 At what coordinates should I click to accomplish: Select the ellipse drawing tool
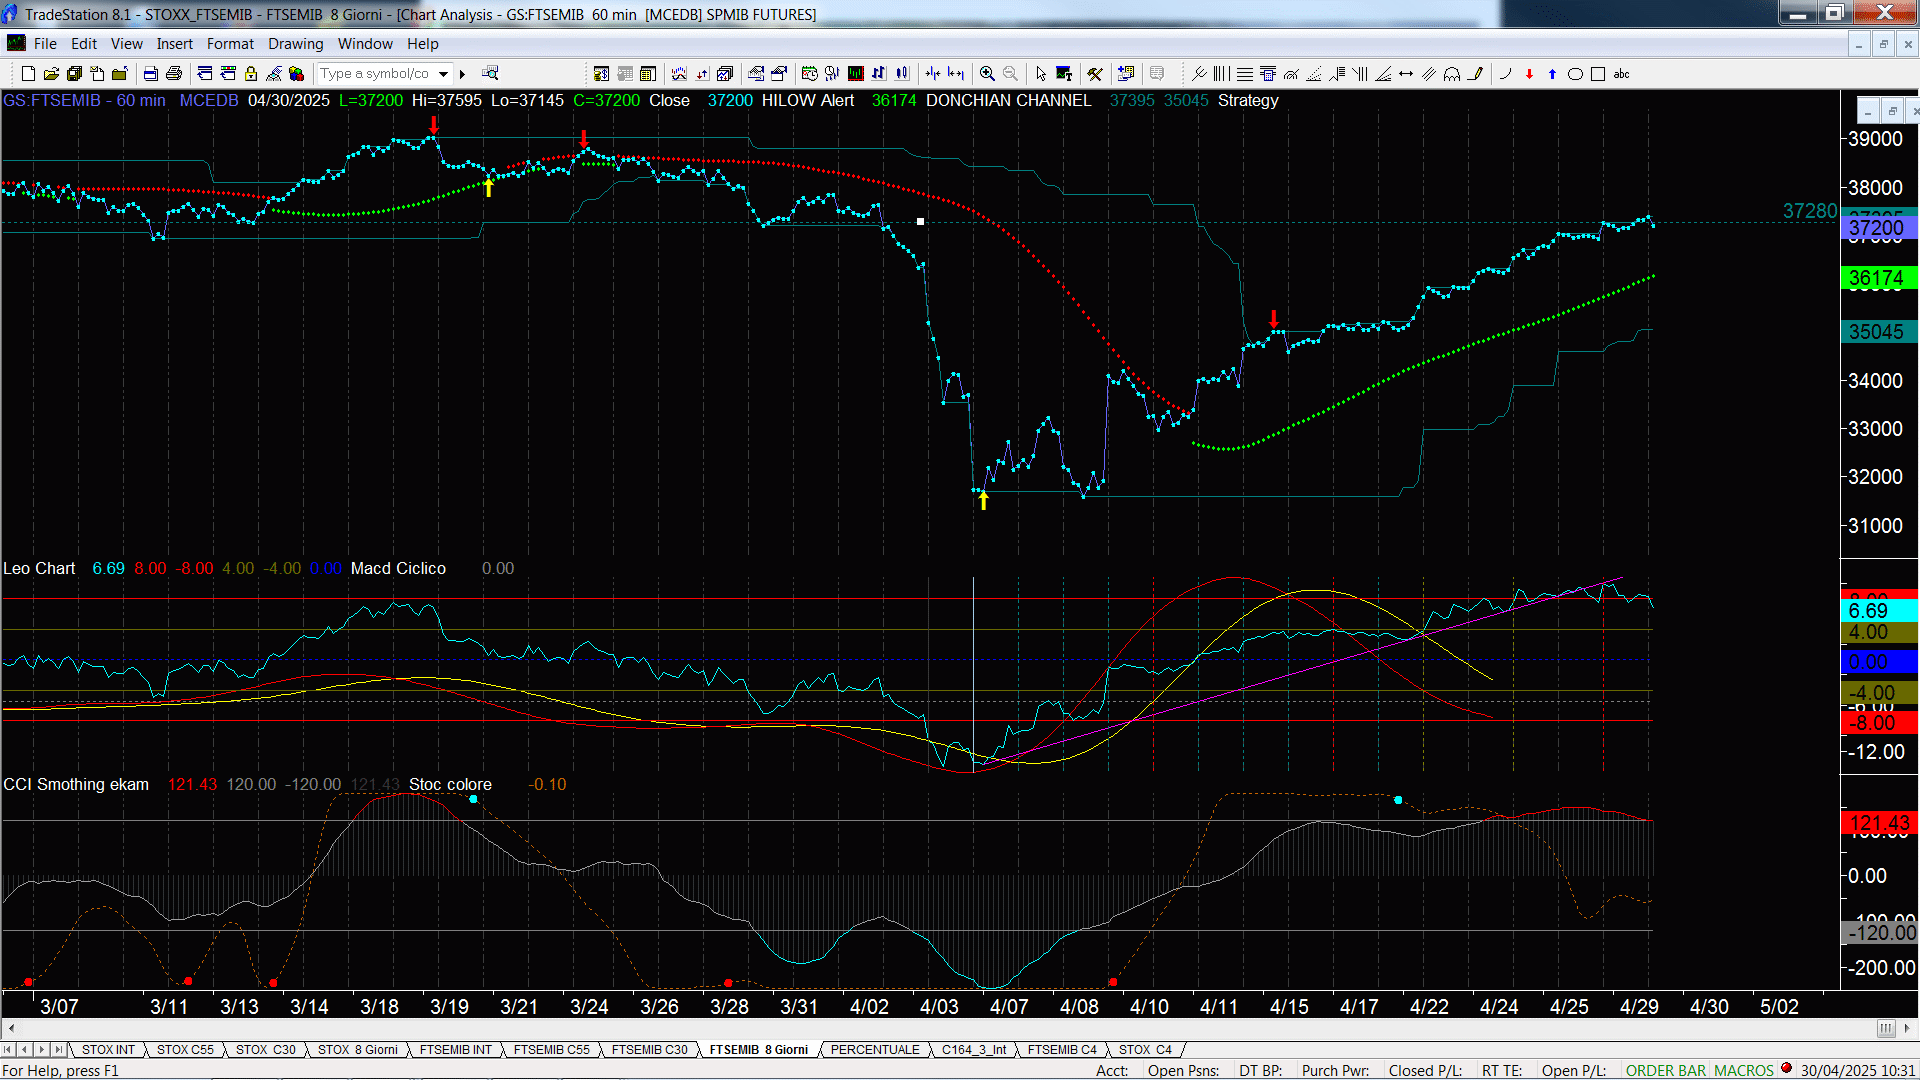click(x=1575, y=73)
